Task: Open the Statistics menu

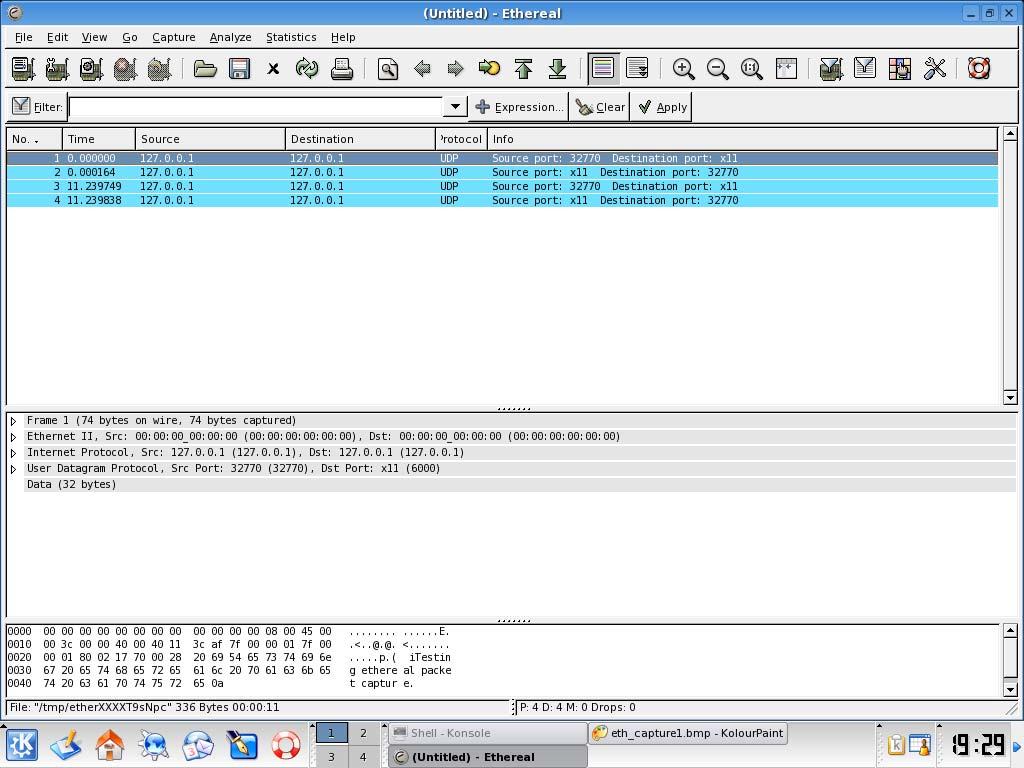Action: [x=291, y=37]
